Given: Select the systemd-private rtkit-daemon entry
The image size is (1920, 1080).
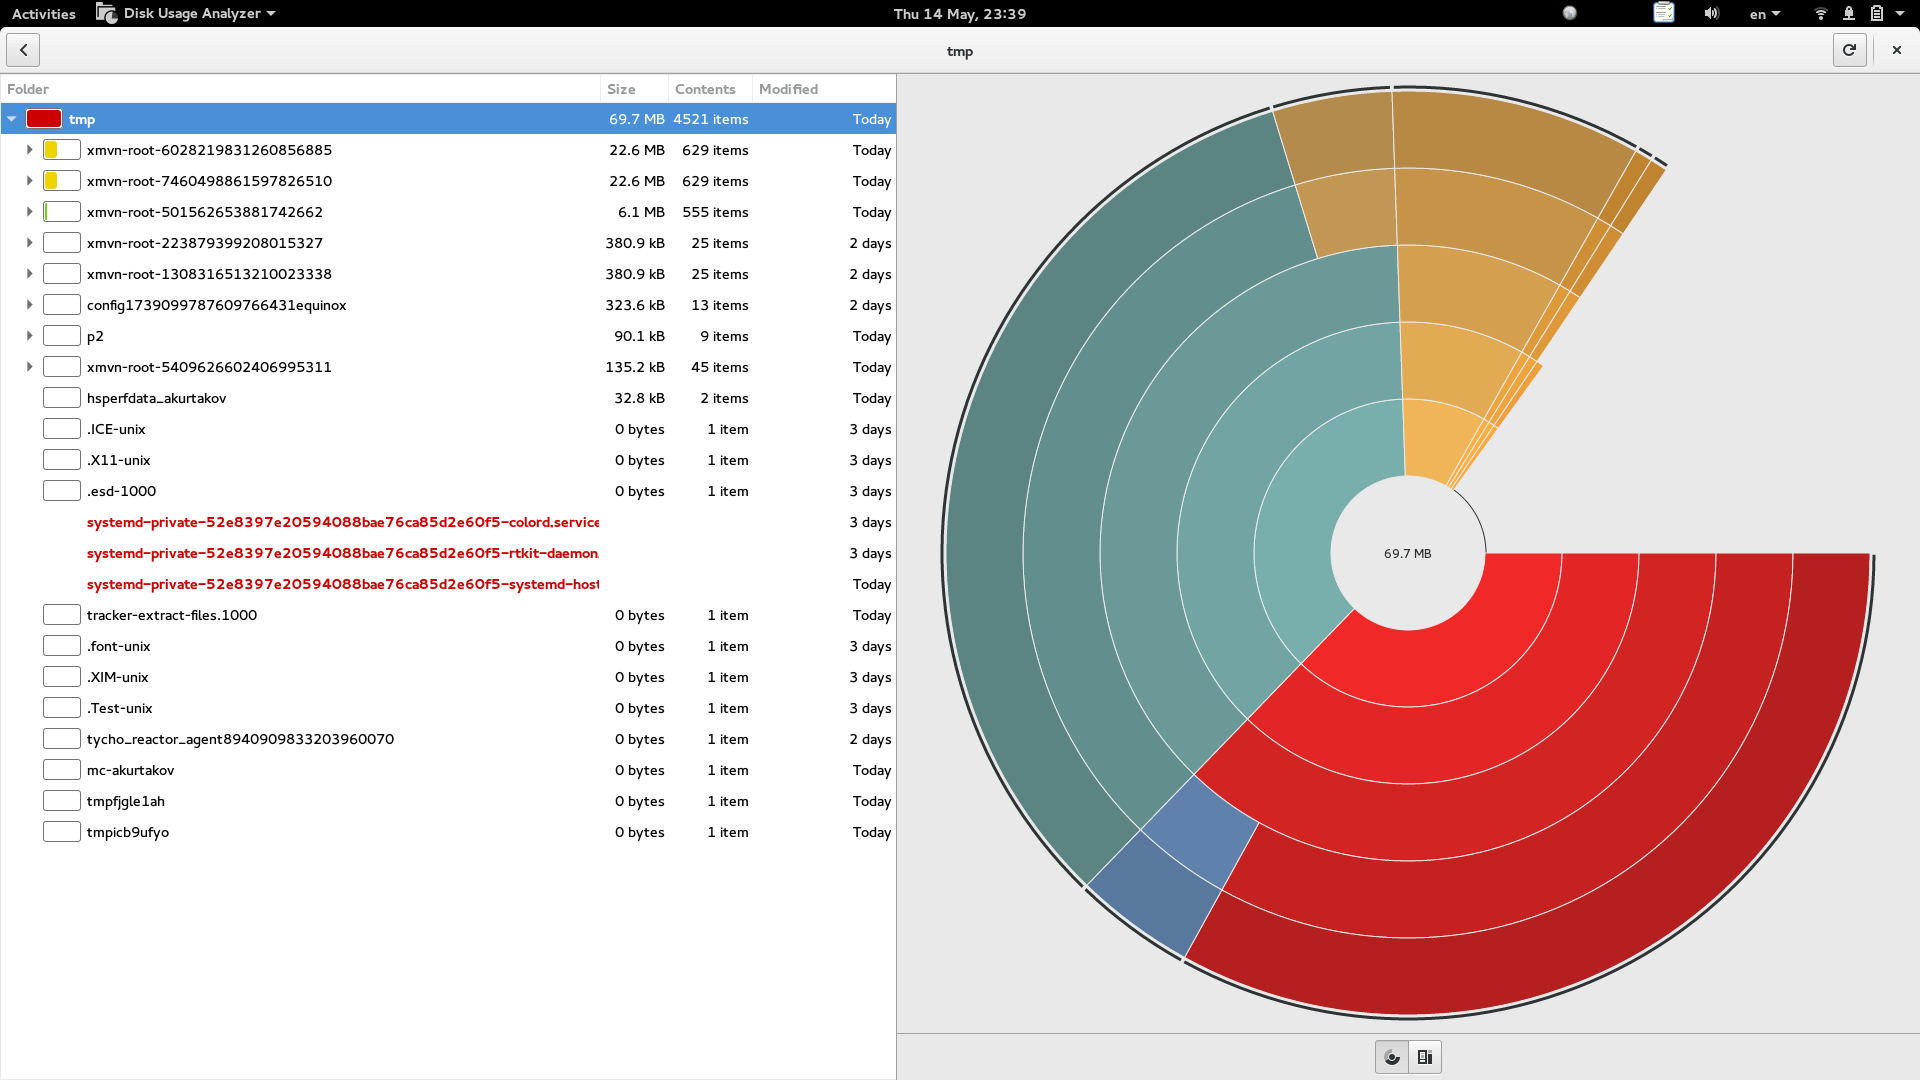Looking at the screenshot, I should point(448,553).
